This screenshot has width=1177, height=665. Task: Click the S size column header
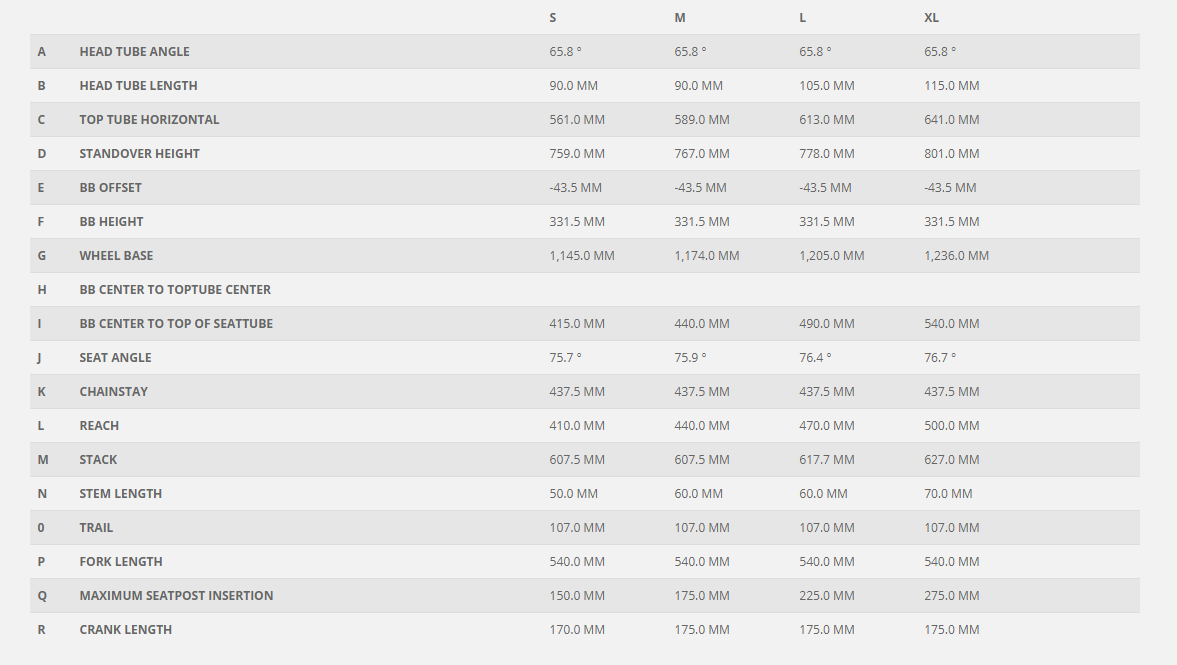click(553, 18)
